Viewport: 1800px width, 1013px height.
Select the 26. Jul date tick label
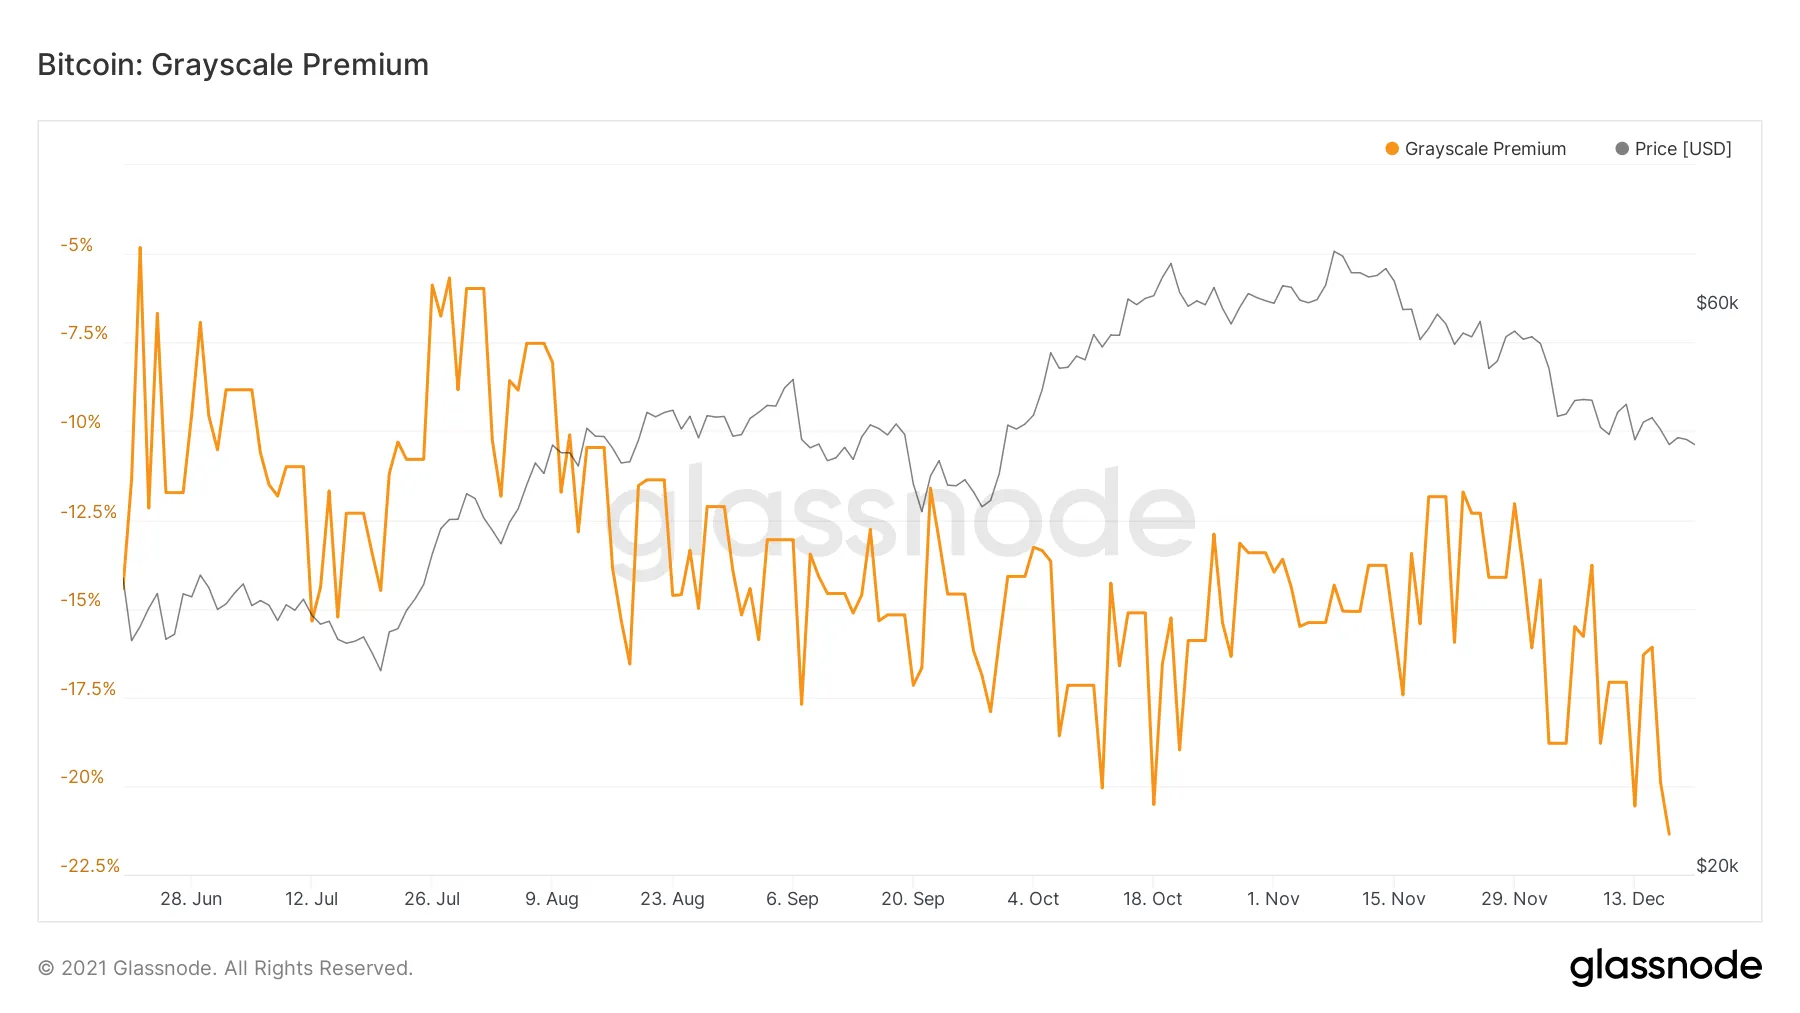pyautogui.click(x=432, y=899)
